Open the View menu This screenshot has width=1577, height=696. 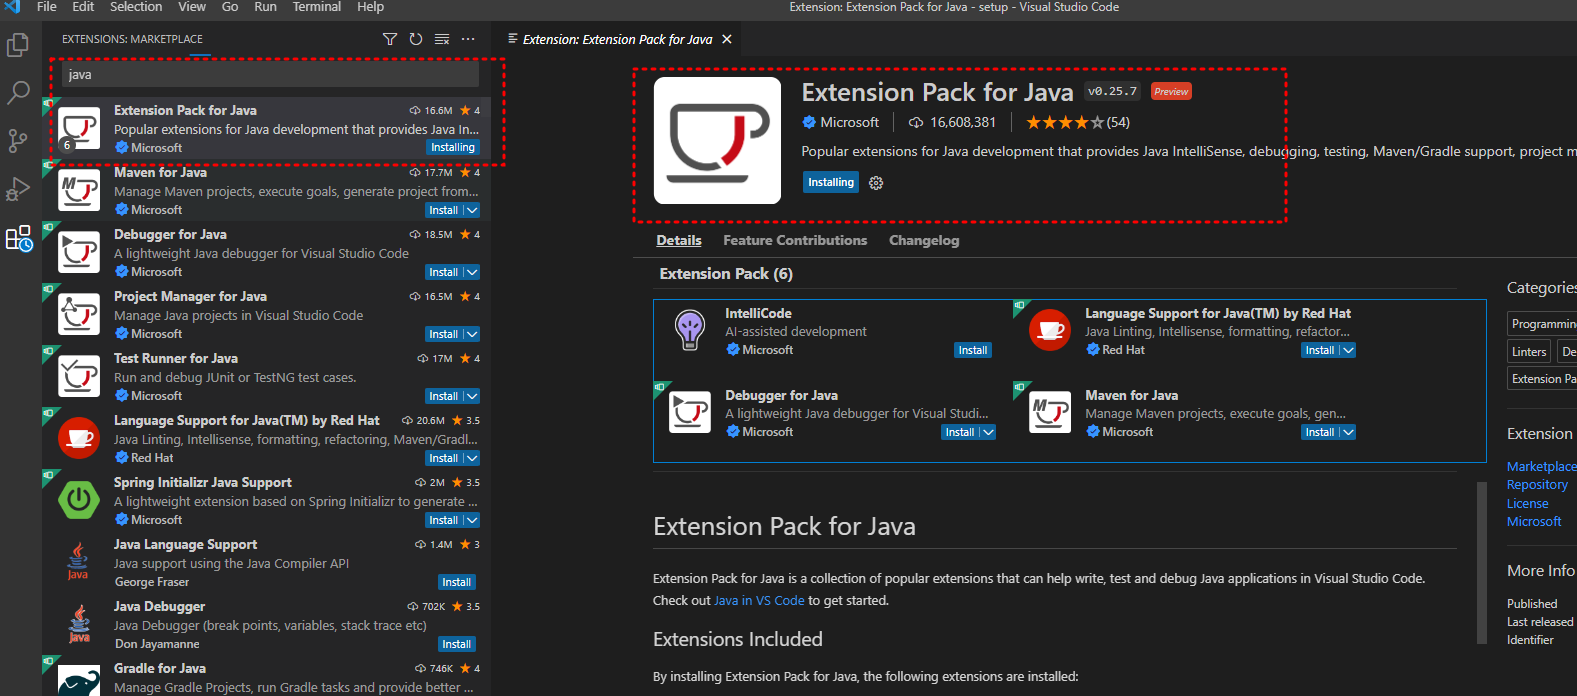[x=192, y=7]
